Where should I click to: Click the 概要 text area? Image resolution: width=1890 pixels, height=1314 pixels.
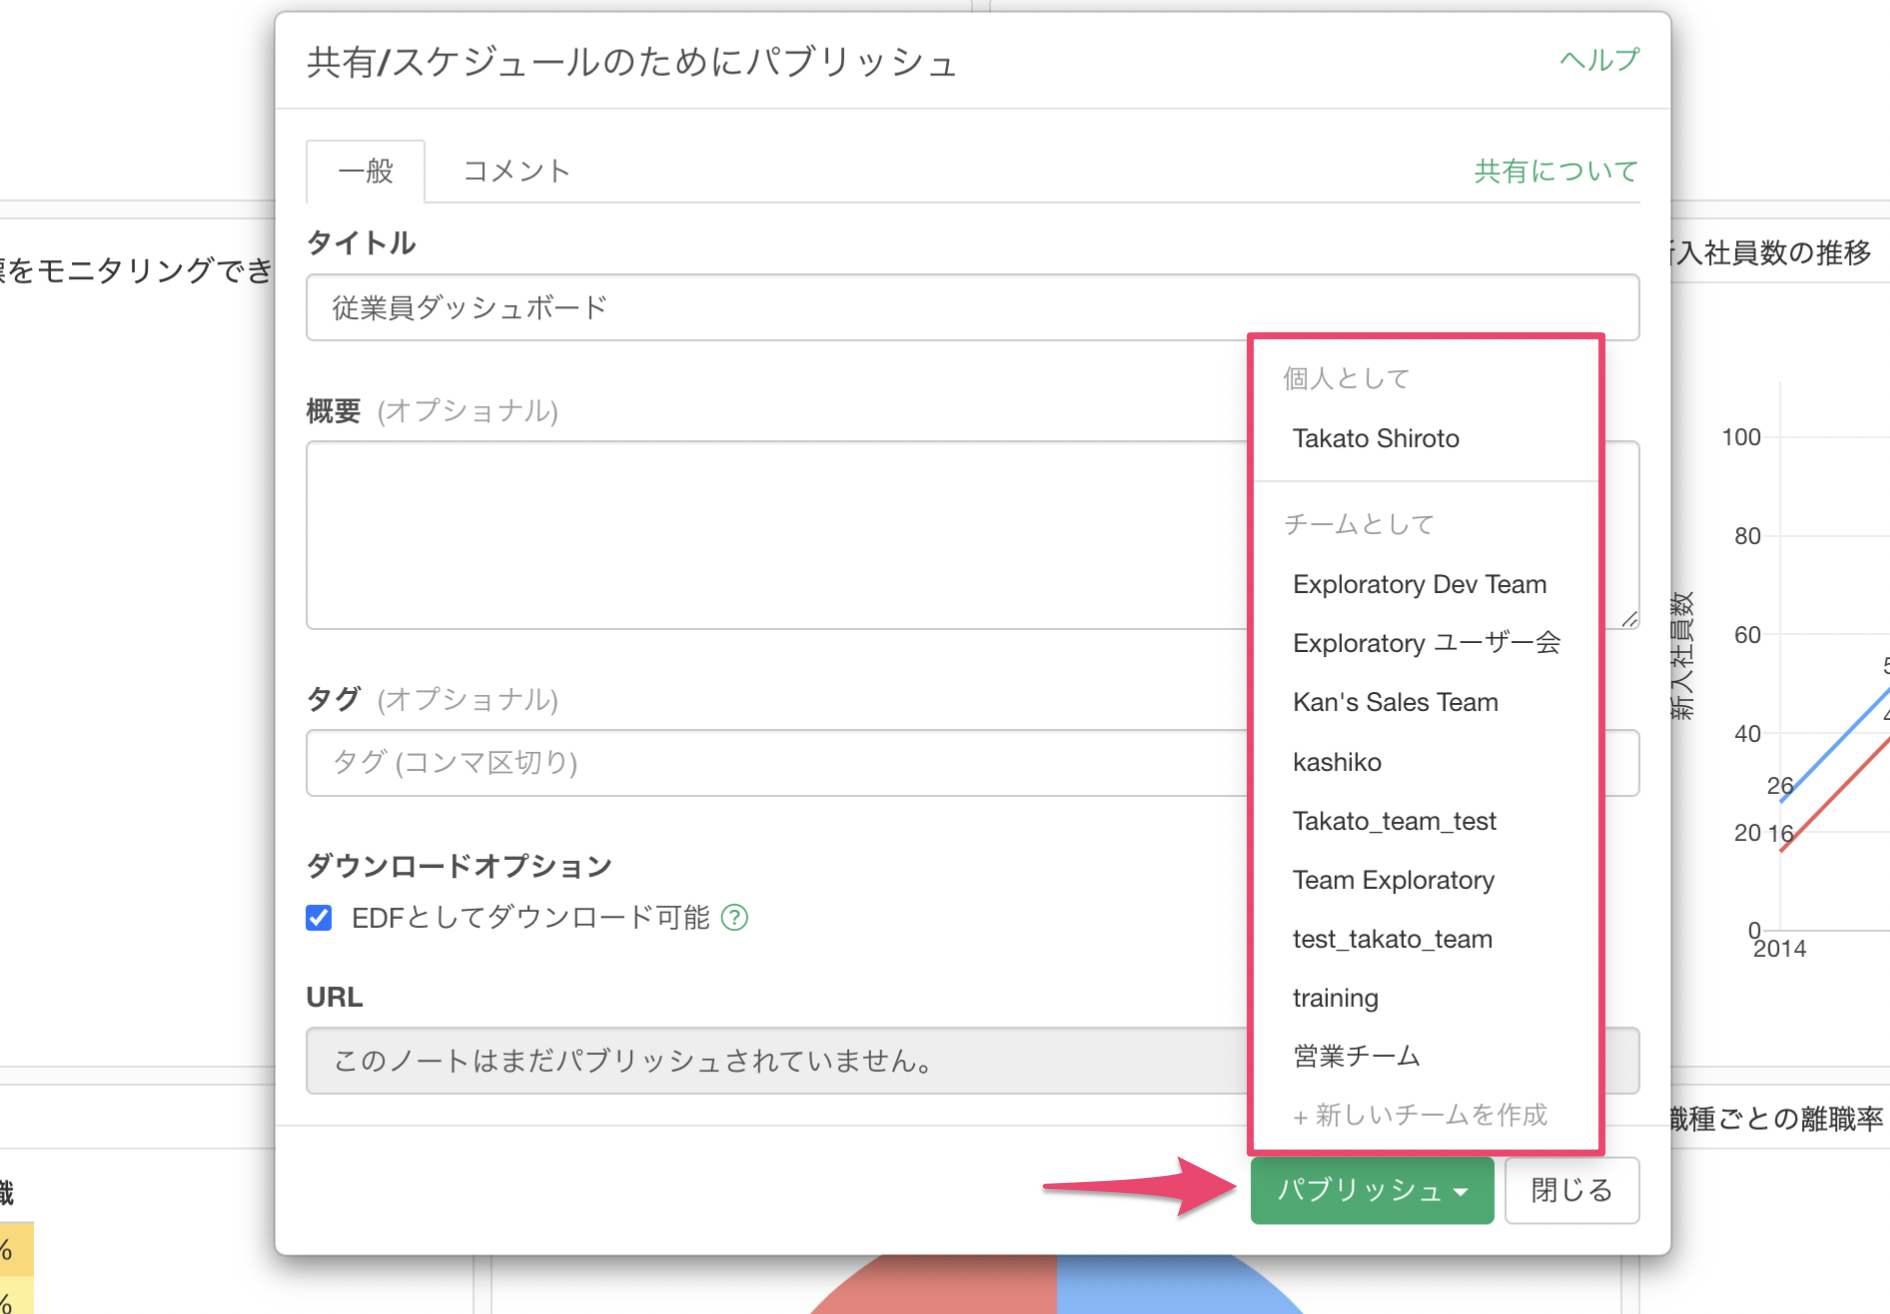pos(776,535)
